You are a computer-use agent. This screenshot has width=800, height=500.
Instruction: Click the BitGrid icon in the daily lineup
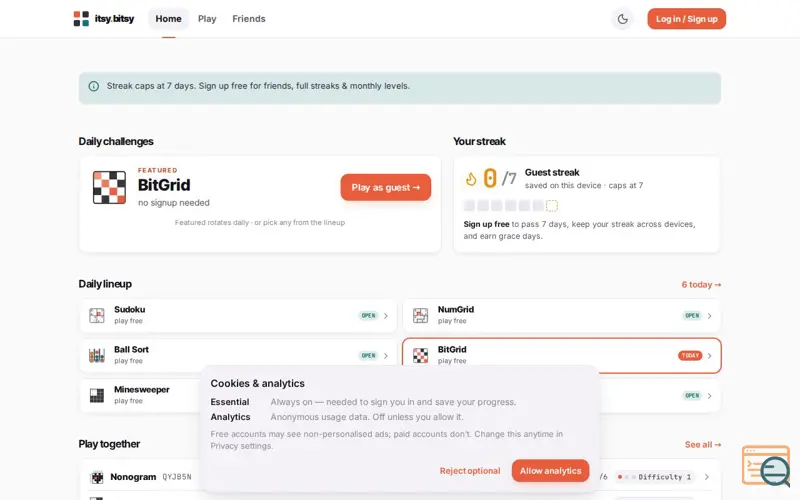[420, 355]
